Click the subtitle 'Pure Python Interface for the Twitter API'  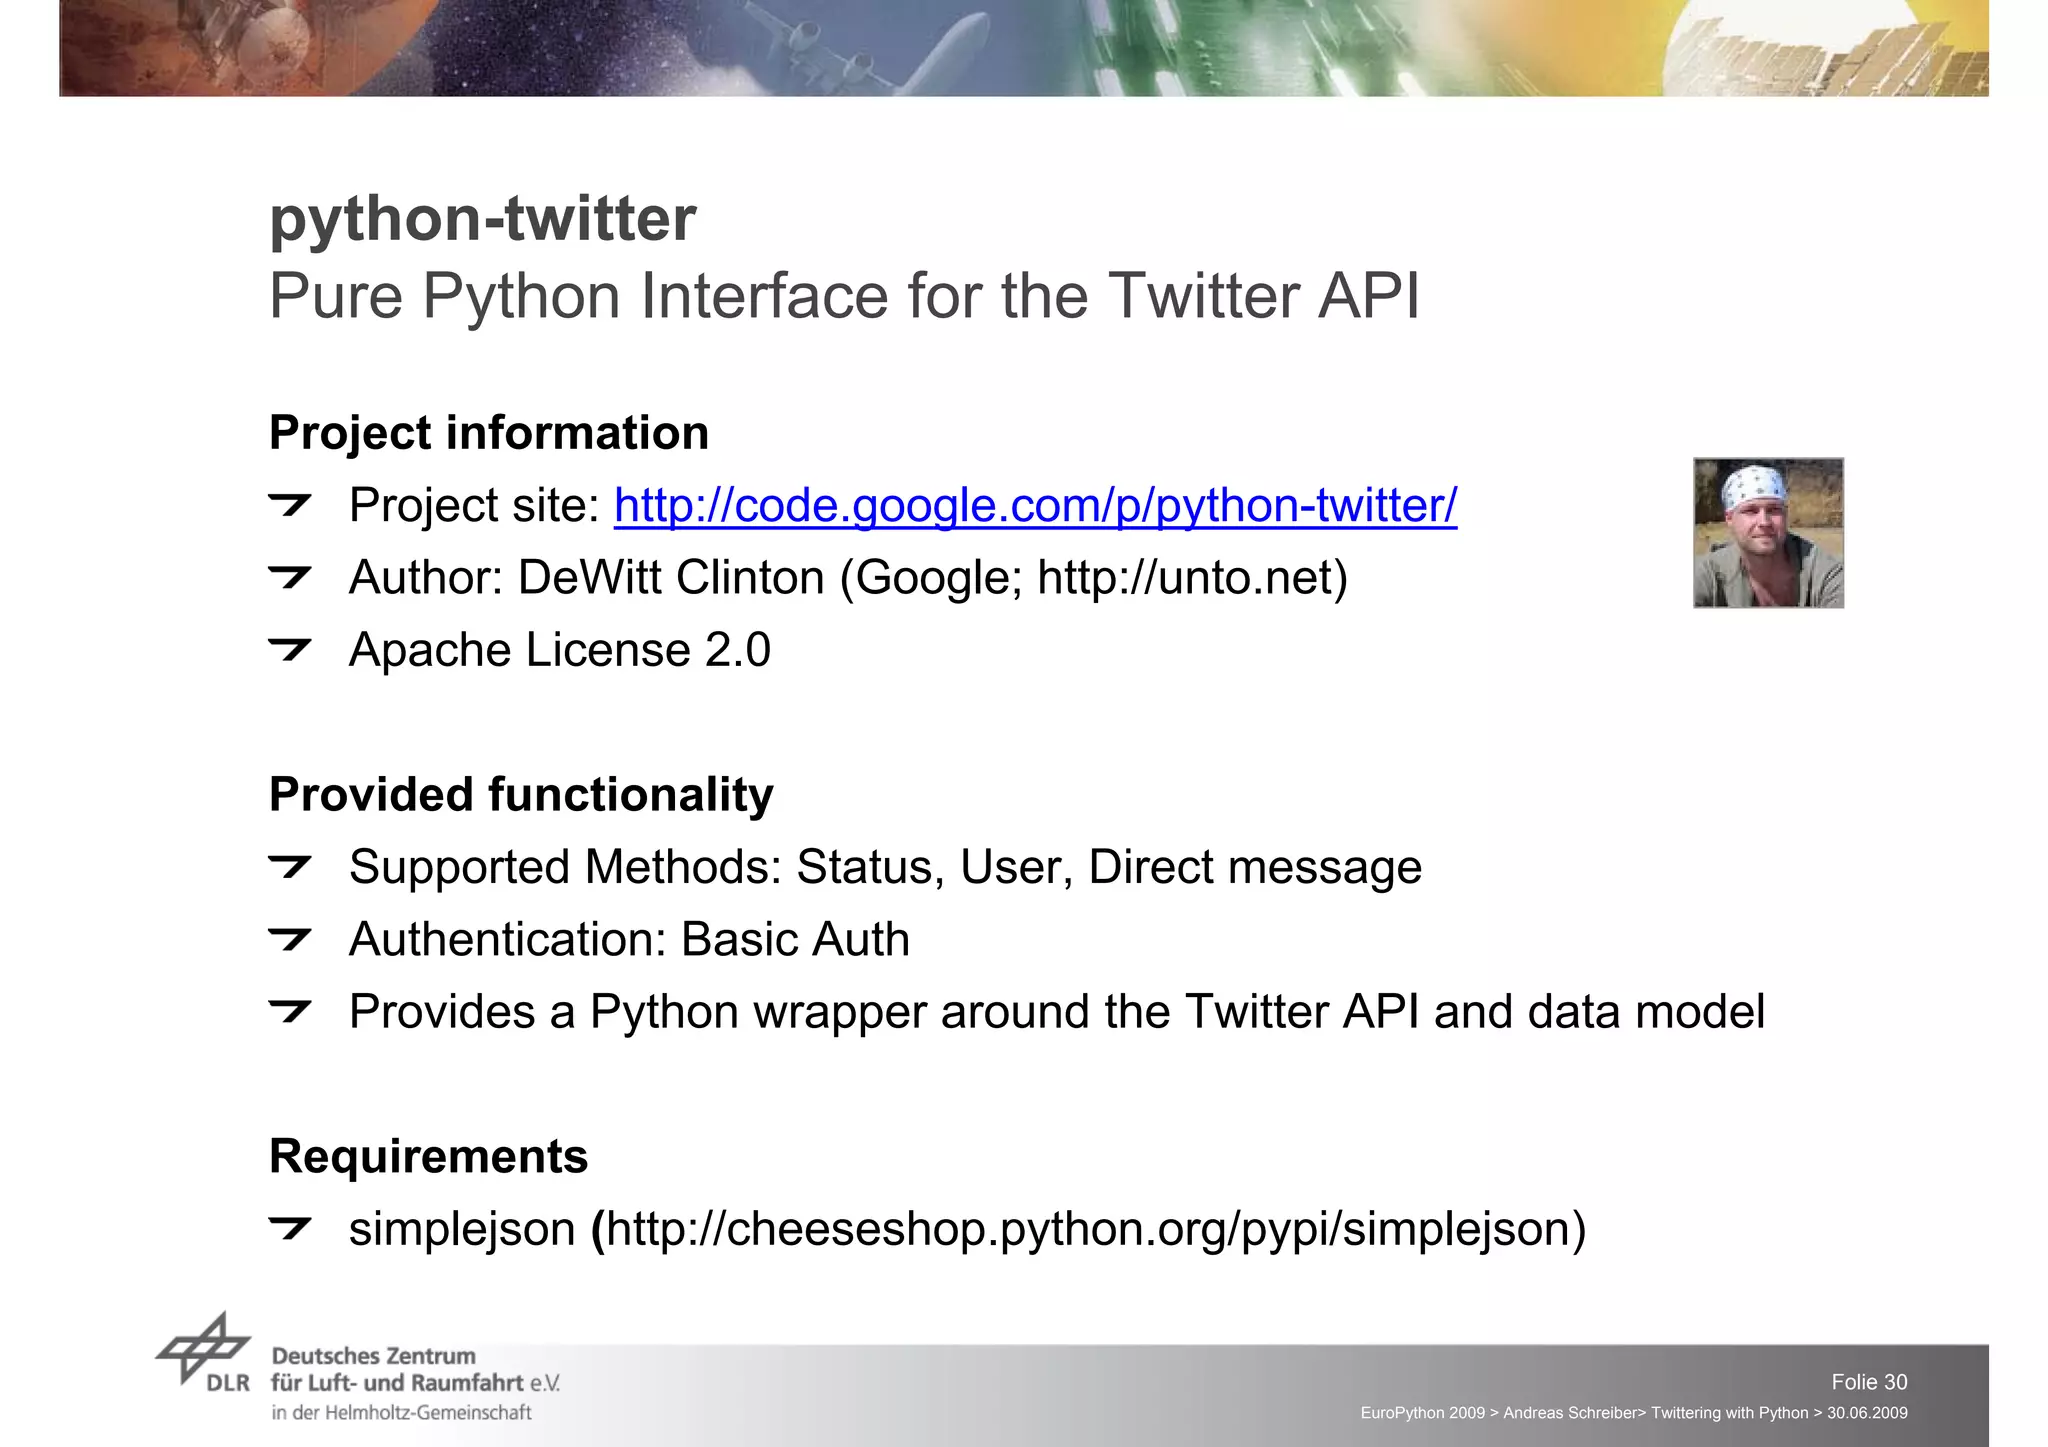tap(844, 296)
